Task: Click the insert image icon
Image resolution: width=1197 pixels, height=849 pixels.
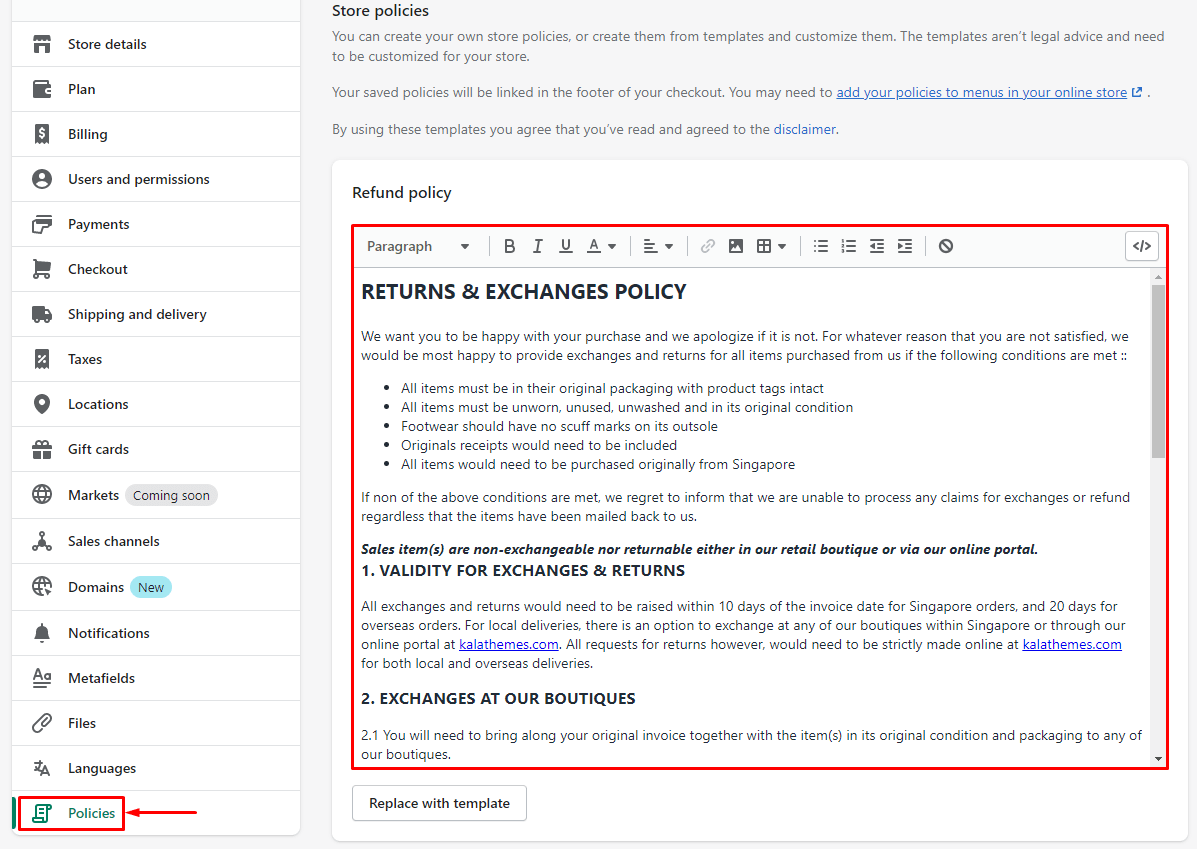Action: pos(736,246)
